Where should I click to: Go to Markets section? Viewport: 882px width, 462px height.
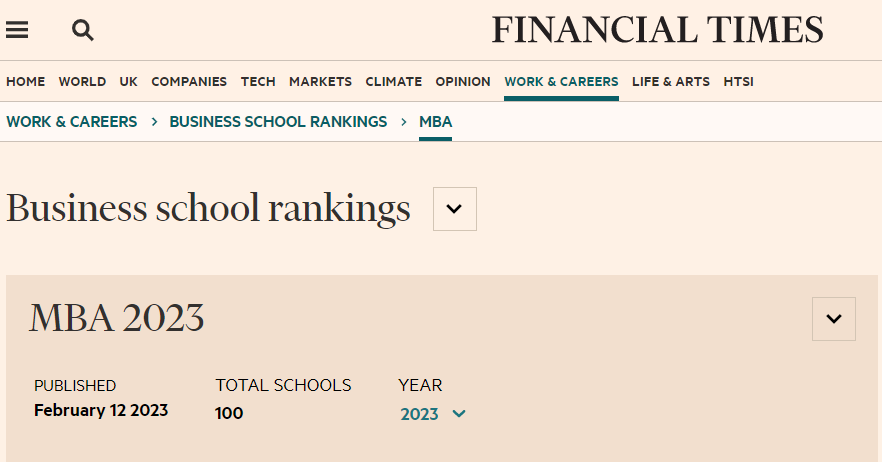point(320,82)
